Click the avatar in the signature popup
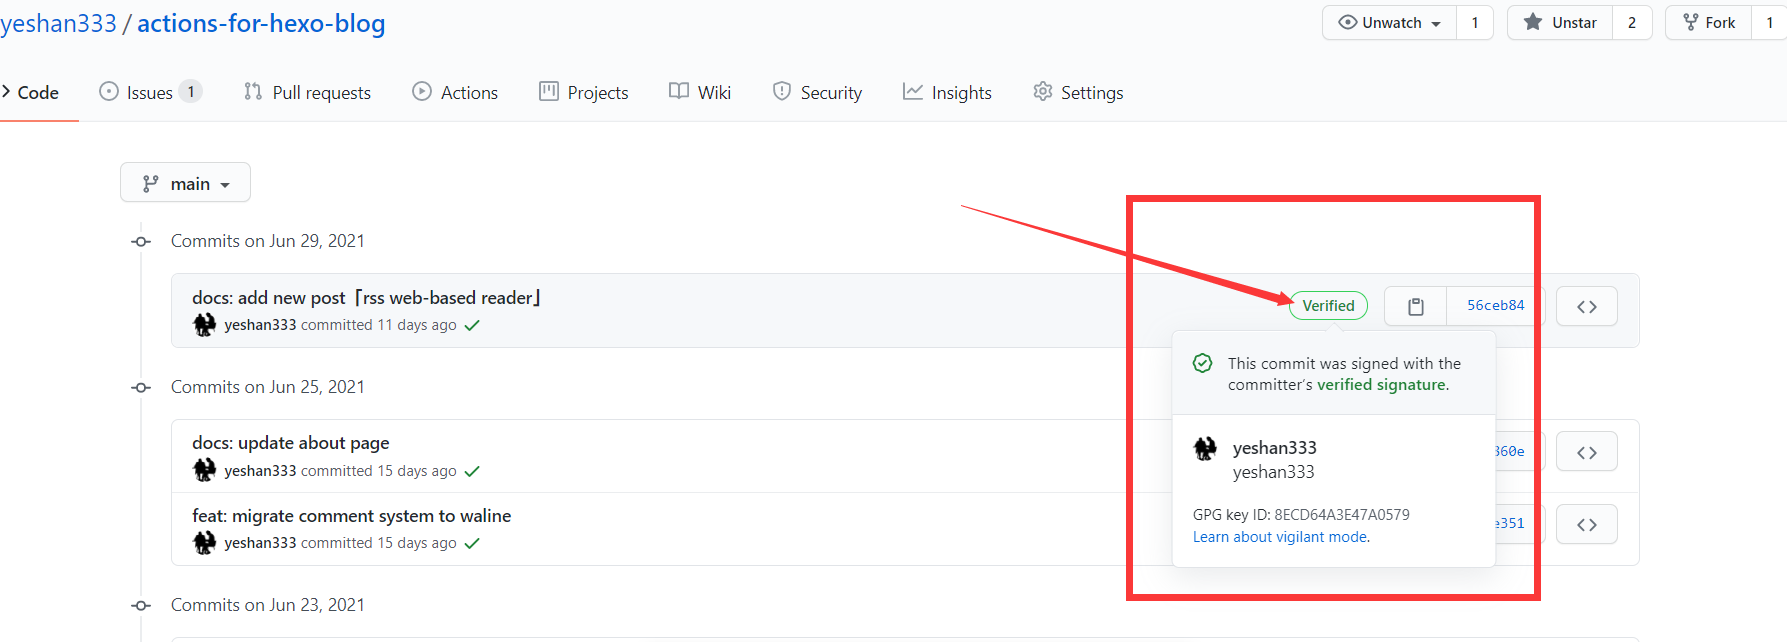Viewport: 1787px width, 642px height. click(1205, 448)
